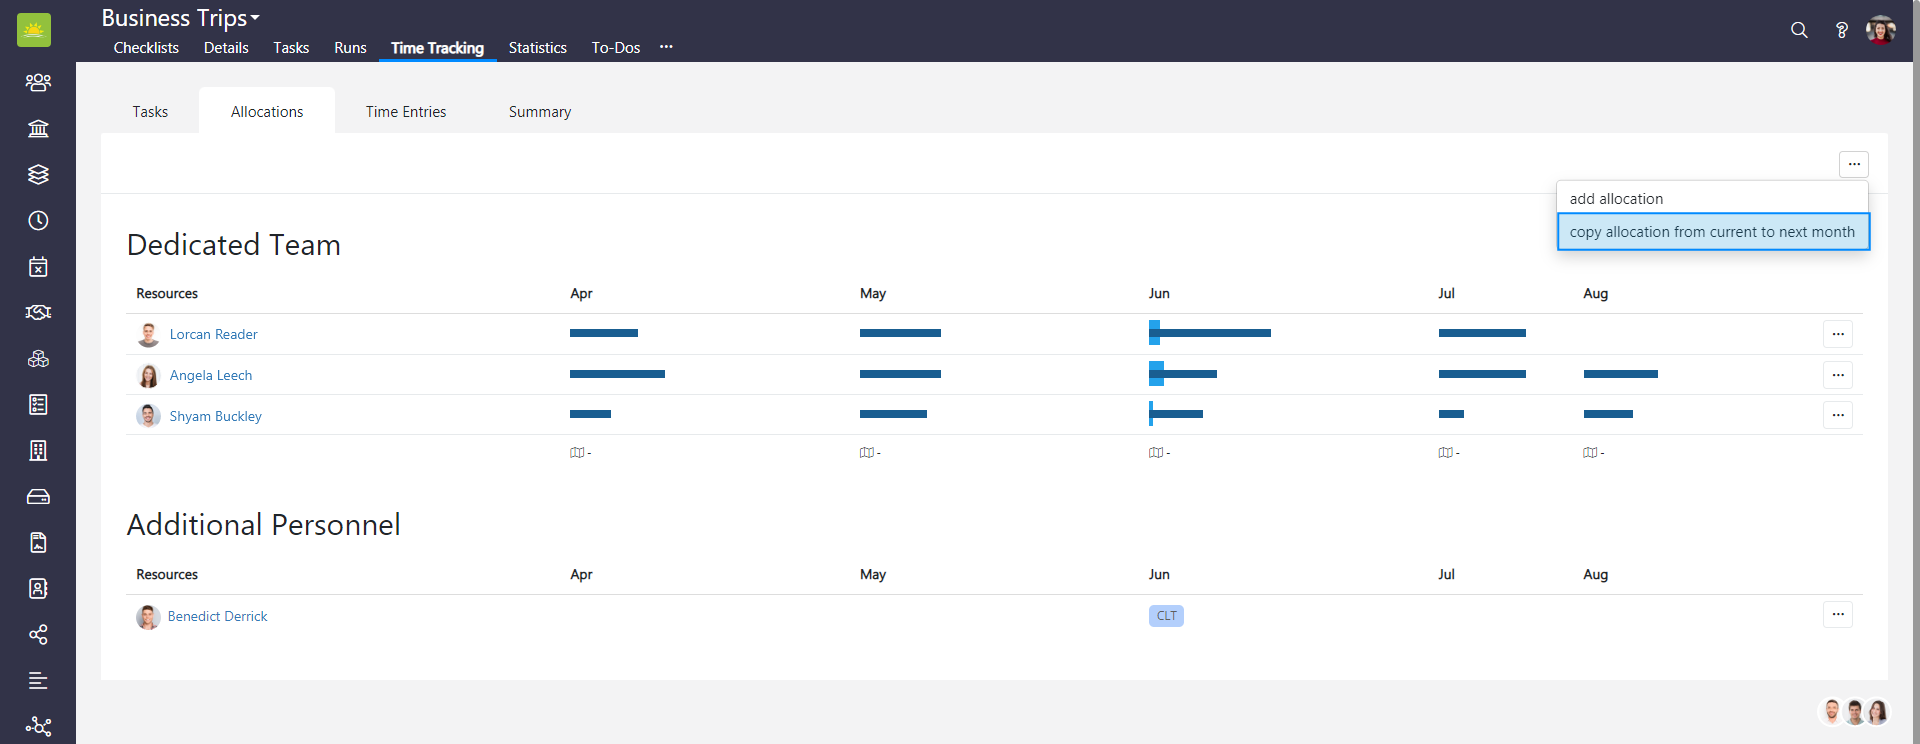Open the calendar sidebar icon

(38, 266)
